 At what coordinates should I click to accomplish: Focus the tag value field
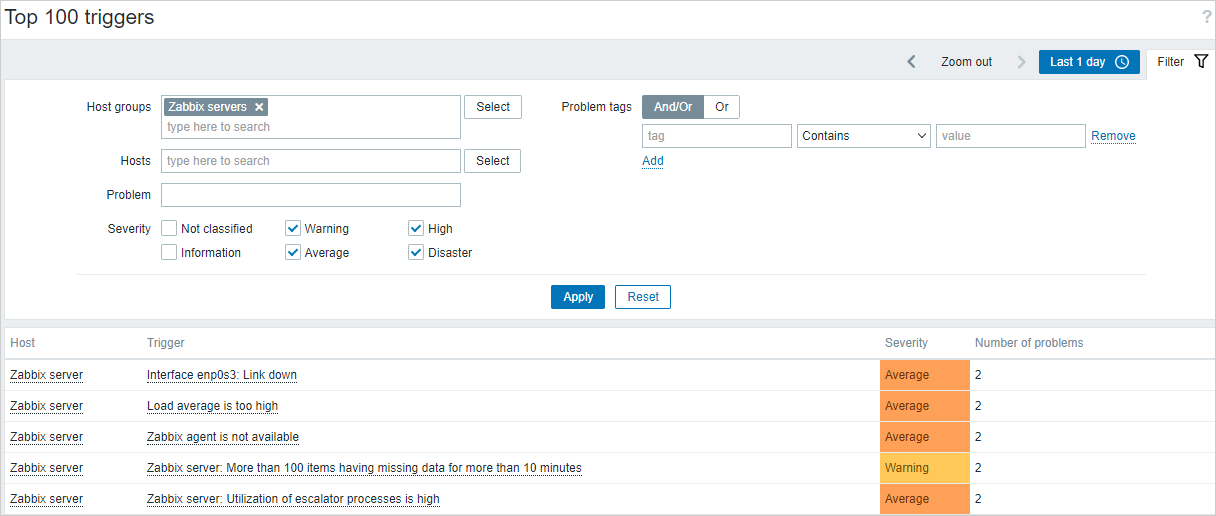coord(1011,136)
